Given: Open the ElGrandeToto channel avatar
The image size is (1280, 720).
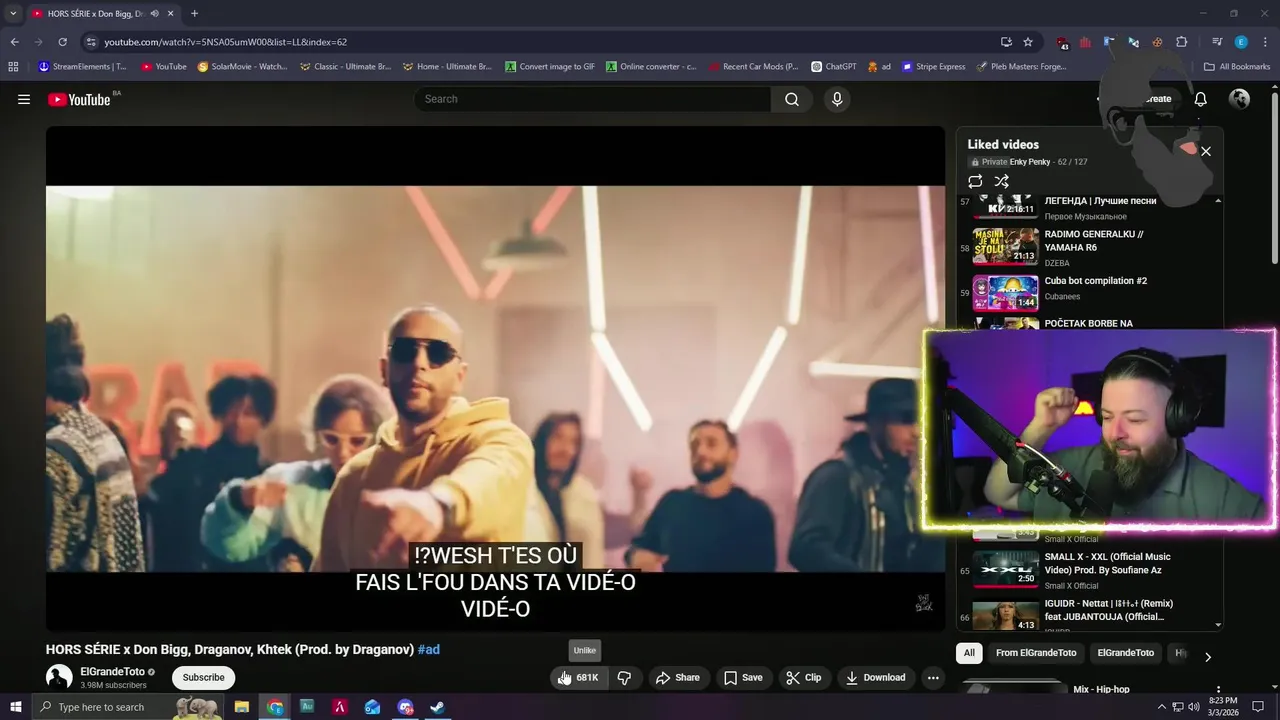Looking at the screenshot, I should point(59,678).
